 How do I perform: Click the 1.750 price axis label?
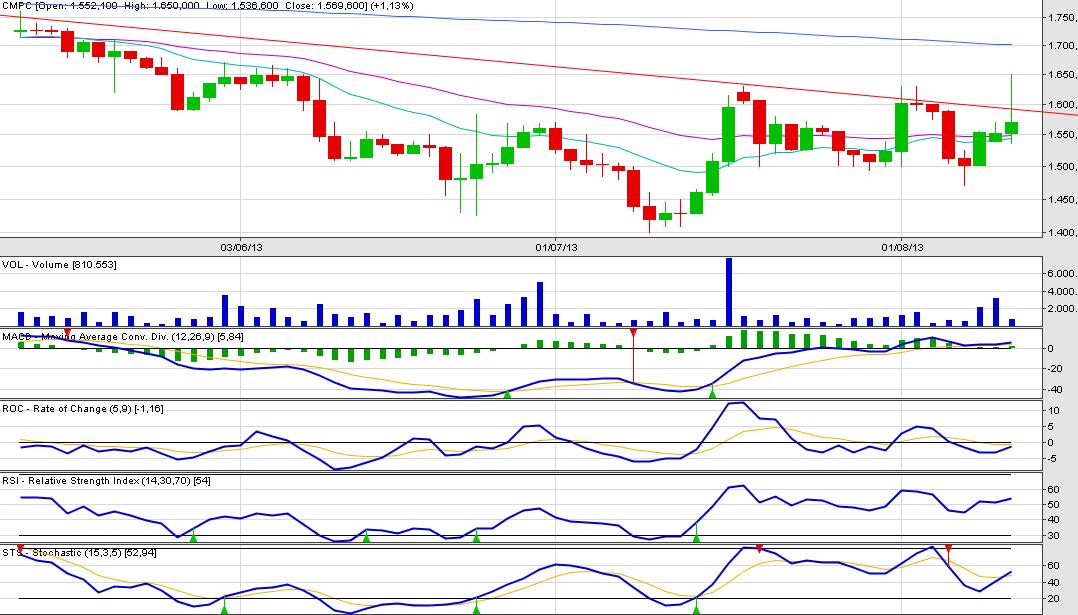pos(1058,18)
